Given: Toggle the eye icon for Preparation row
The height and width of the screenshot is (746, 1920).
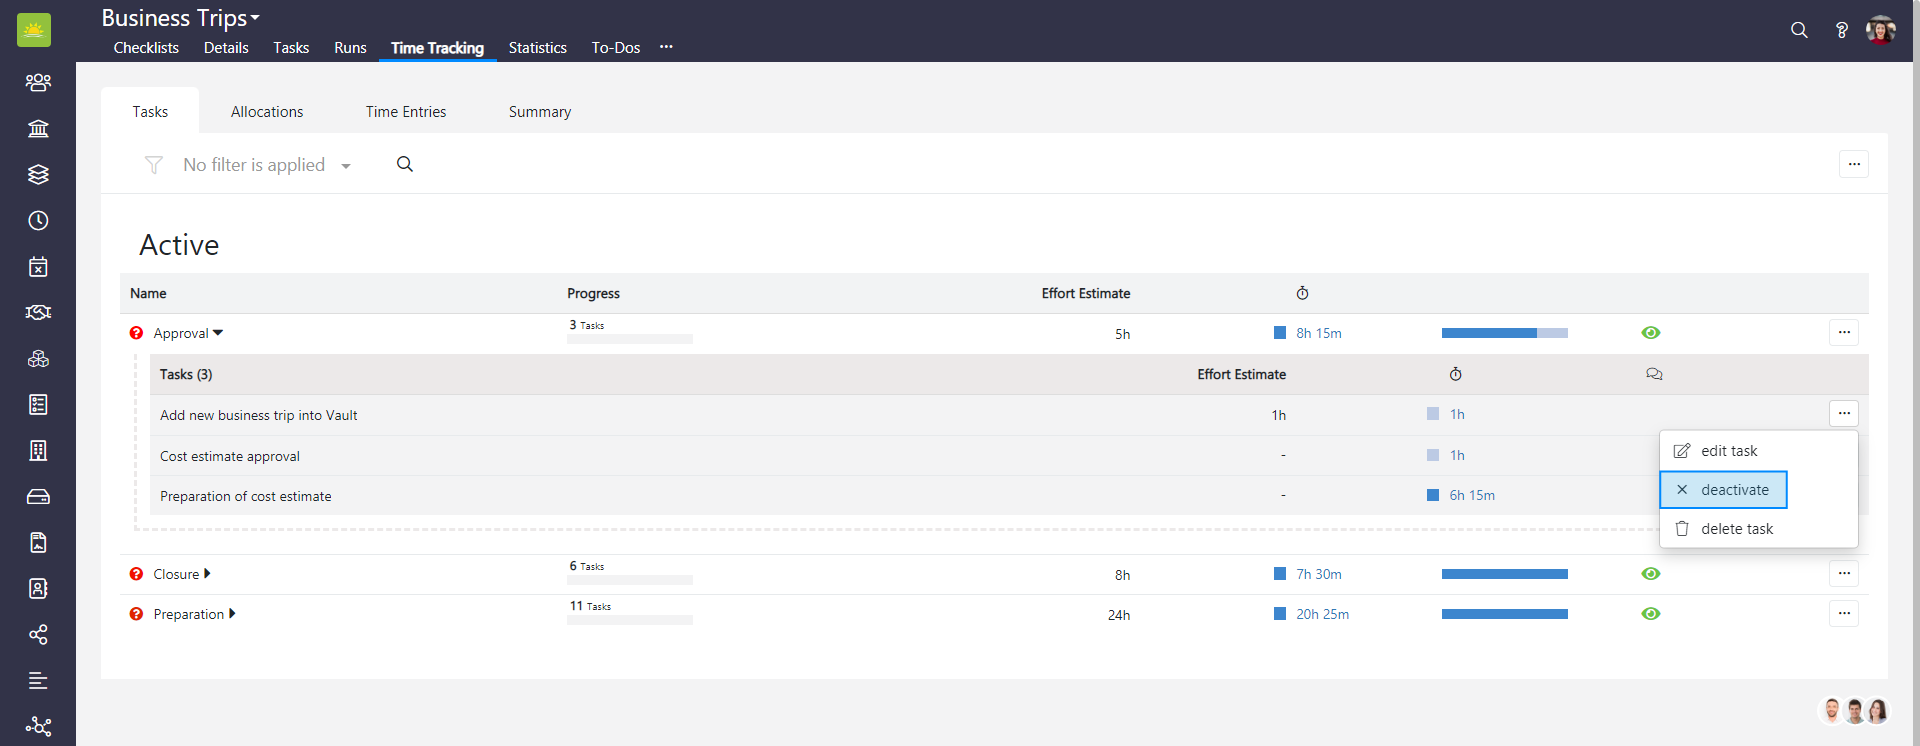Looking at the screenshot, I should [1650, 614].
